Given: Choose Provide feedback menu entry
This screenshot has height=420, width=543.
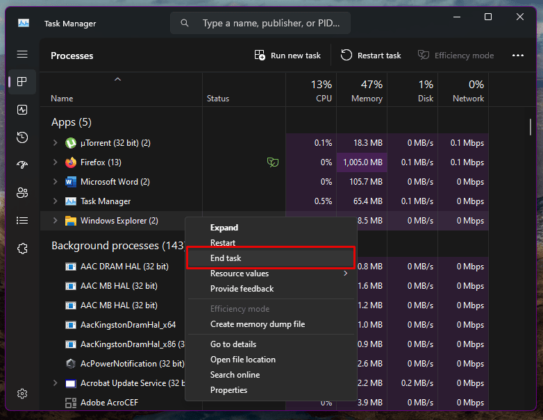Looking at the screenshot, I should (x=271, y=289).
